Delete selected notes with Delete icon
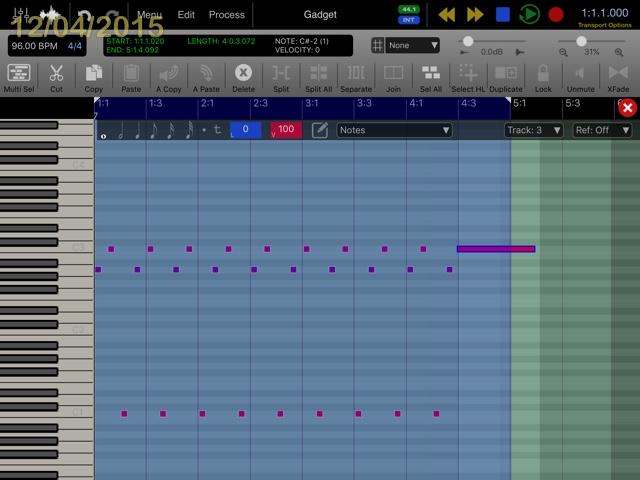Viewport: 640px width, 480px height. pos(243,78)
